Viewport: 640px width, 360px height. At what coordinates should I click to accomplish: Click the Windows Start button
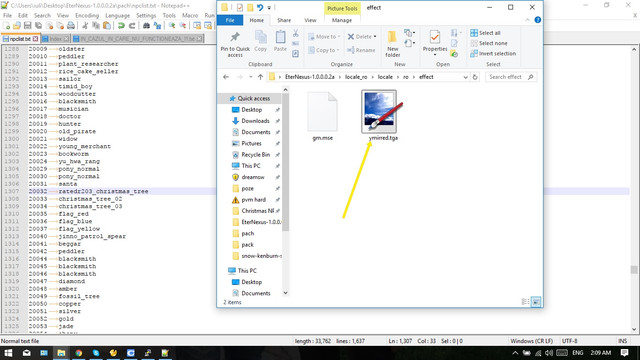click(8, 353)
